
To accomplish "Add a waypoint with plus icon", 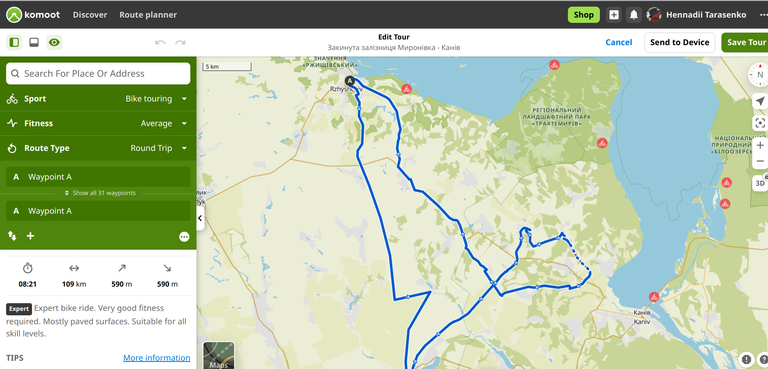I will 30,236.
